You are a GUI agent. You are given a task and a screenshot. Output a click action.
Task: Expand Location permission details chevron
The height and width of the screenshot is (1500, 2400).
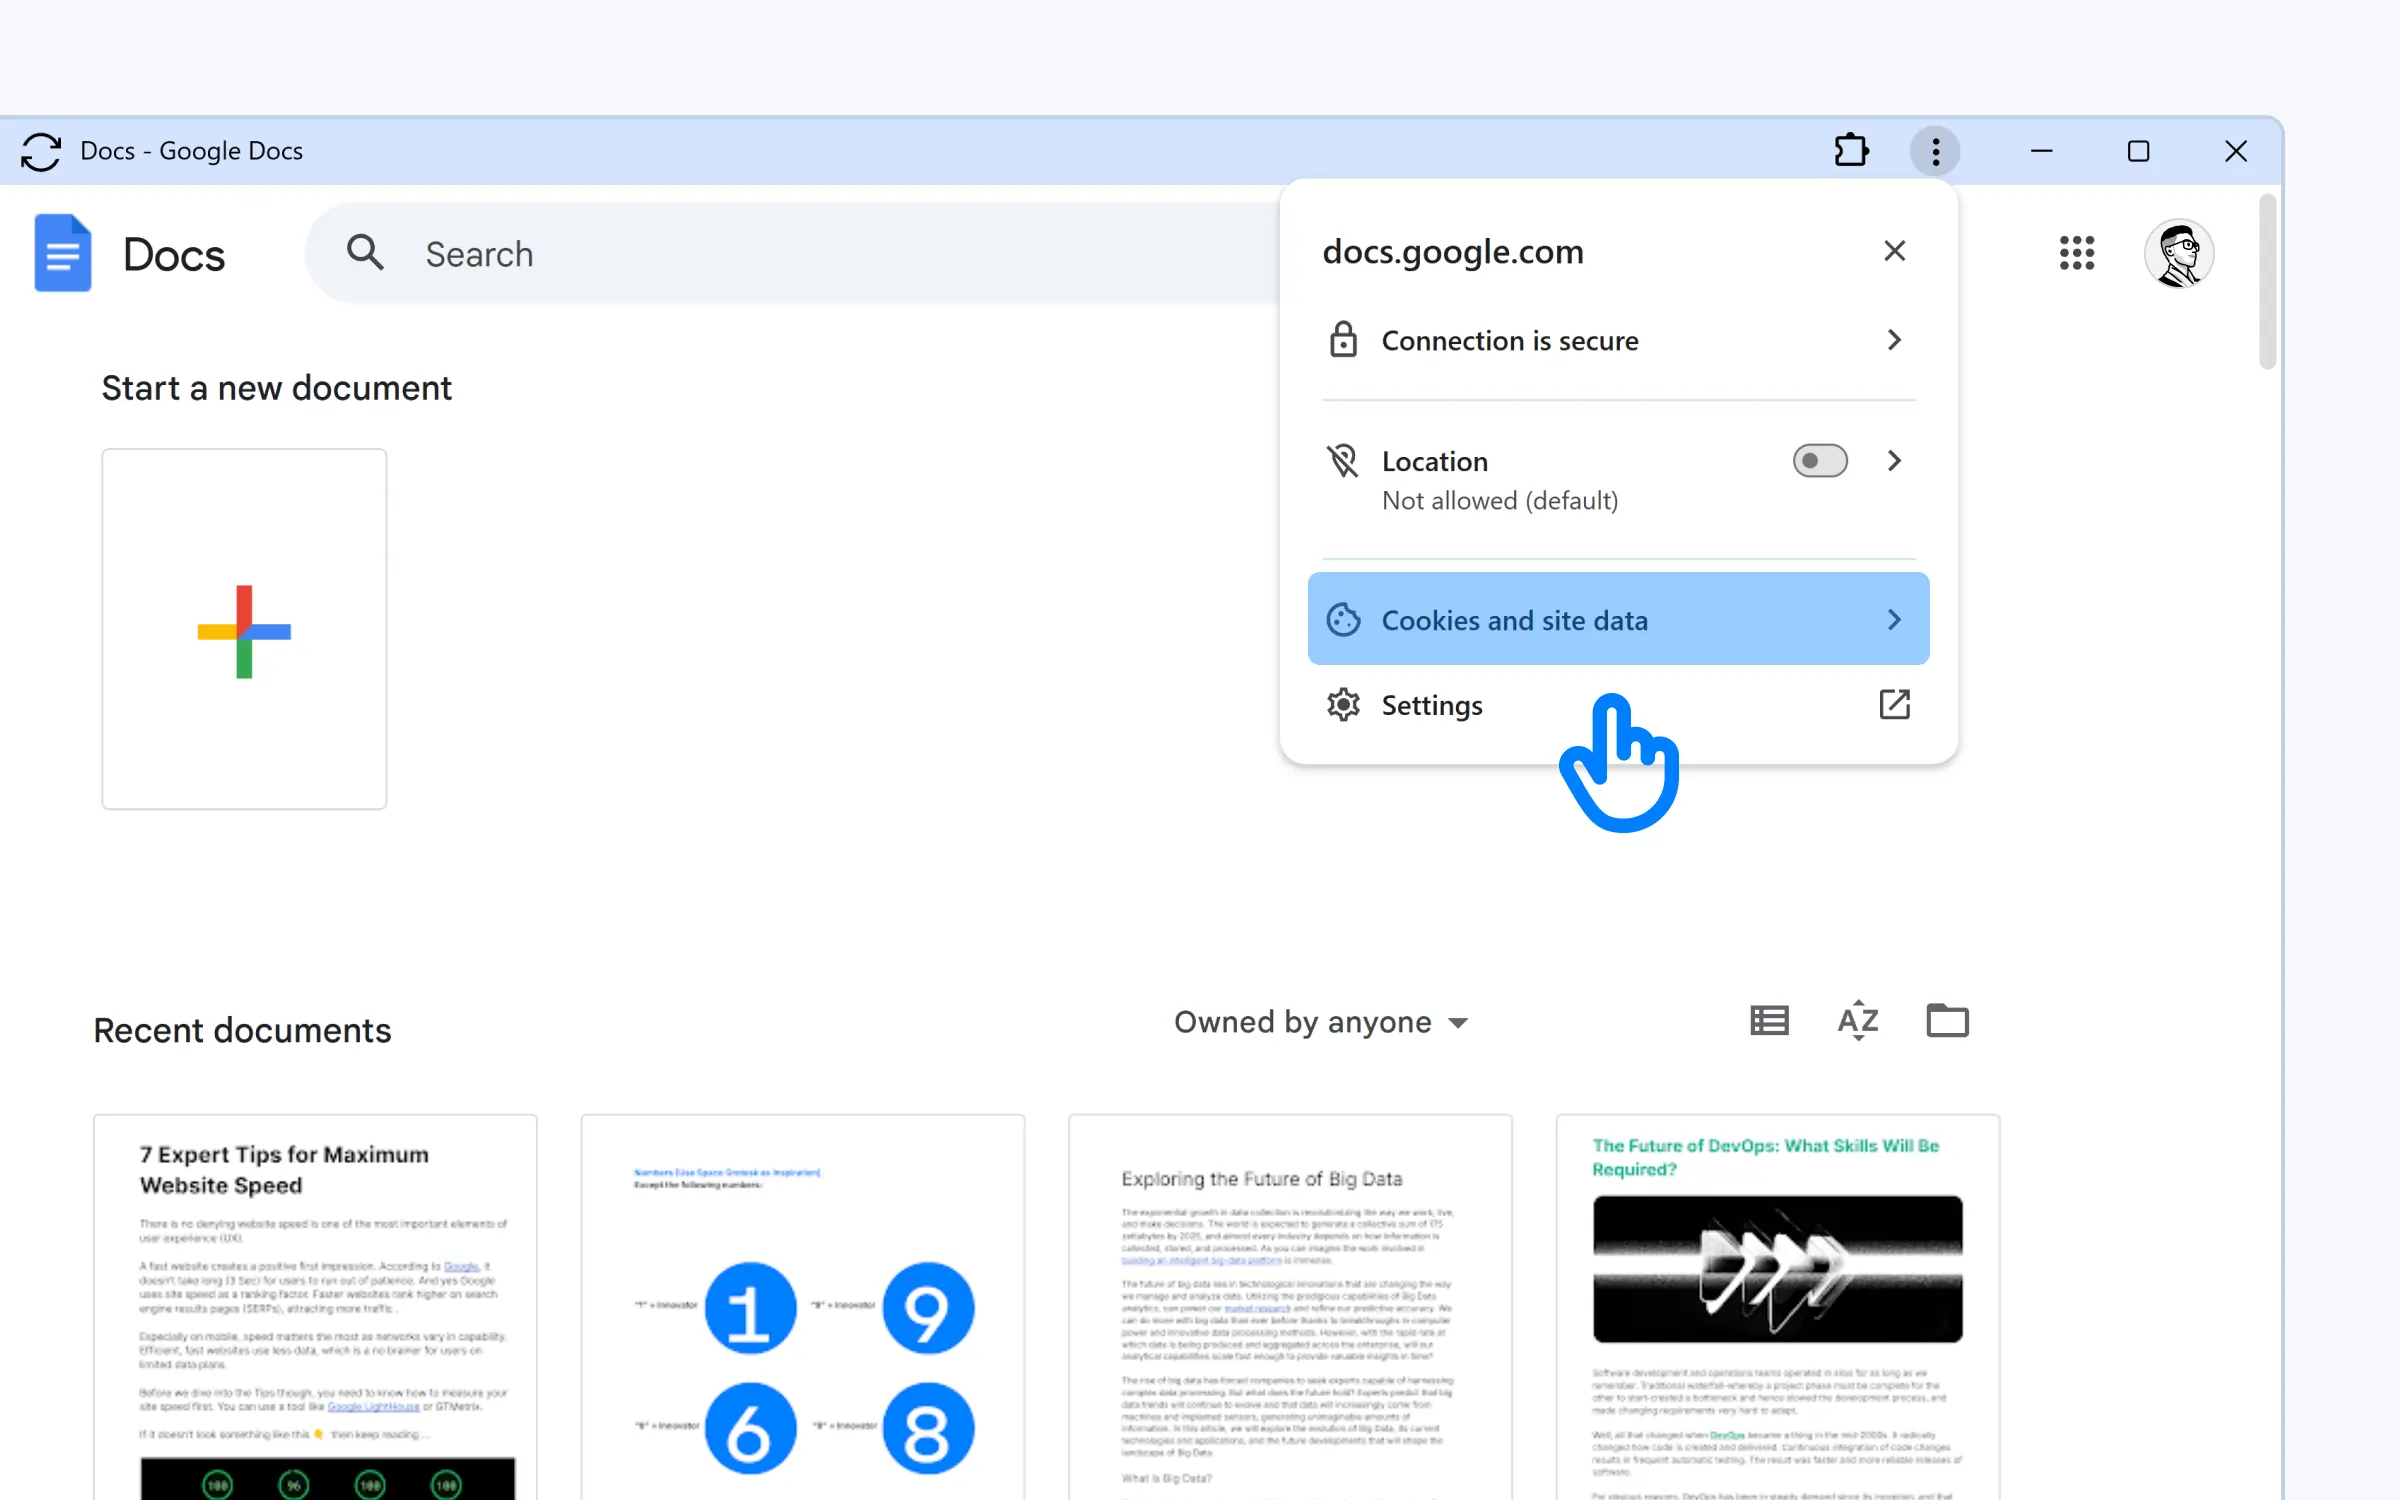pos(1894,461)
